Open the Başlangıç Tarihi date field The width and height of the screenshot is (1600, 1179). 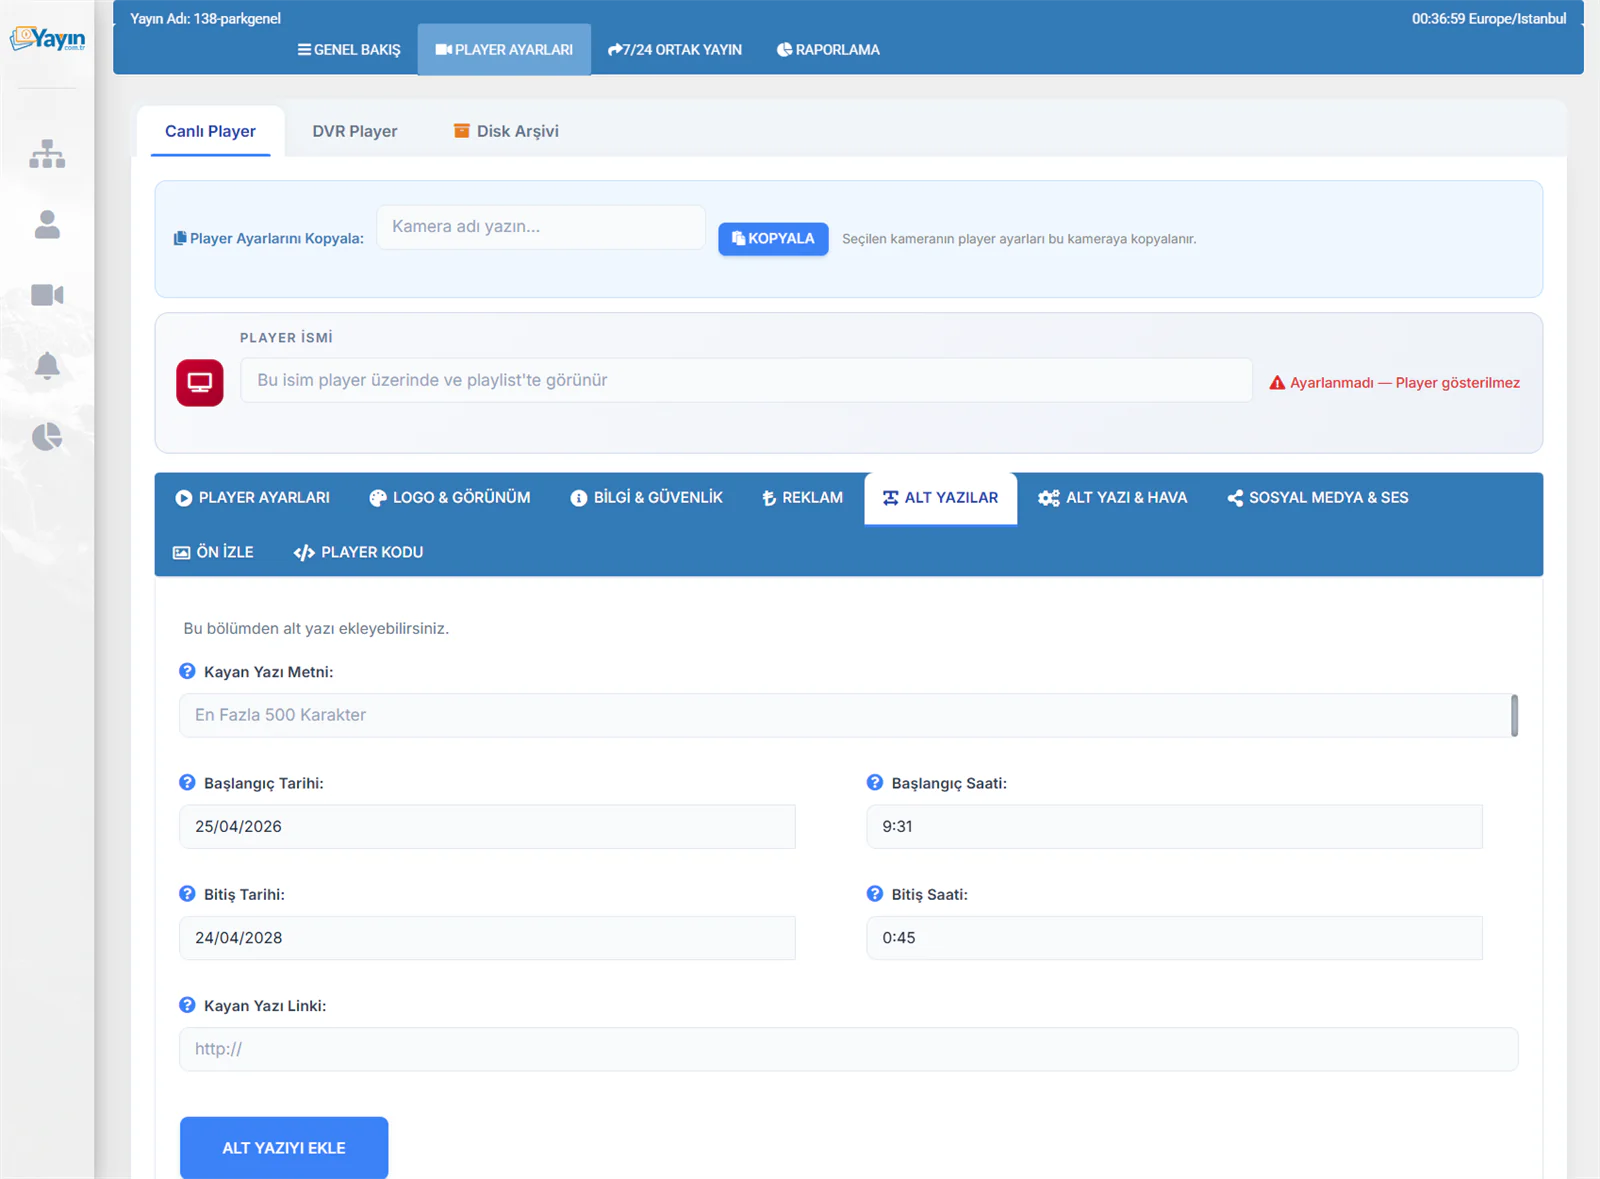click(x=487, y=827)
